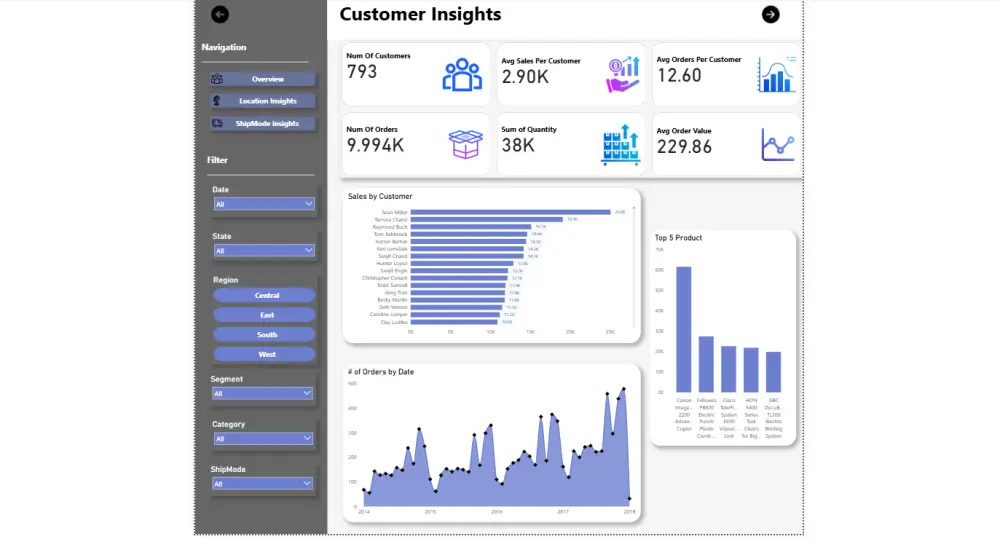Open the ShipMode Insights page
The width and height of the screenshot is (1000, 539).
pos(263,123)
